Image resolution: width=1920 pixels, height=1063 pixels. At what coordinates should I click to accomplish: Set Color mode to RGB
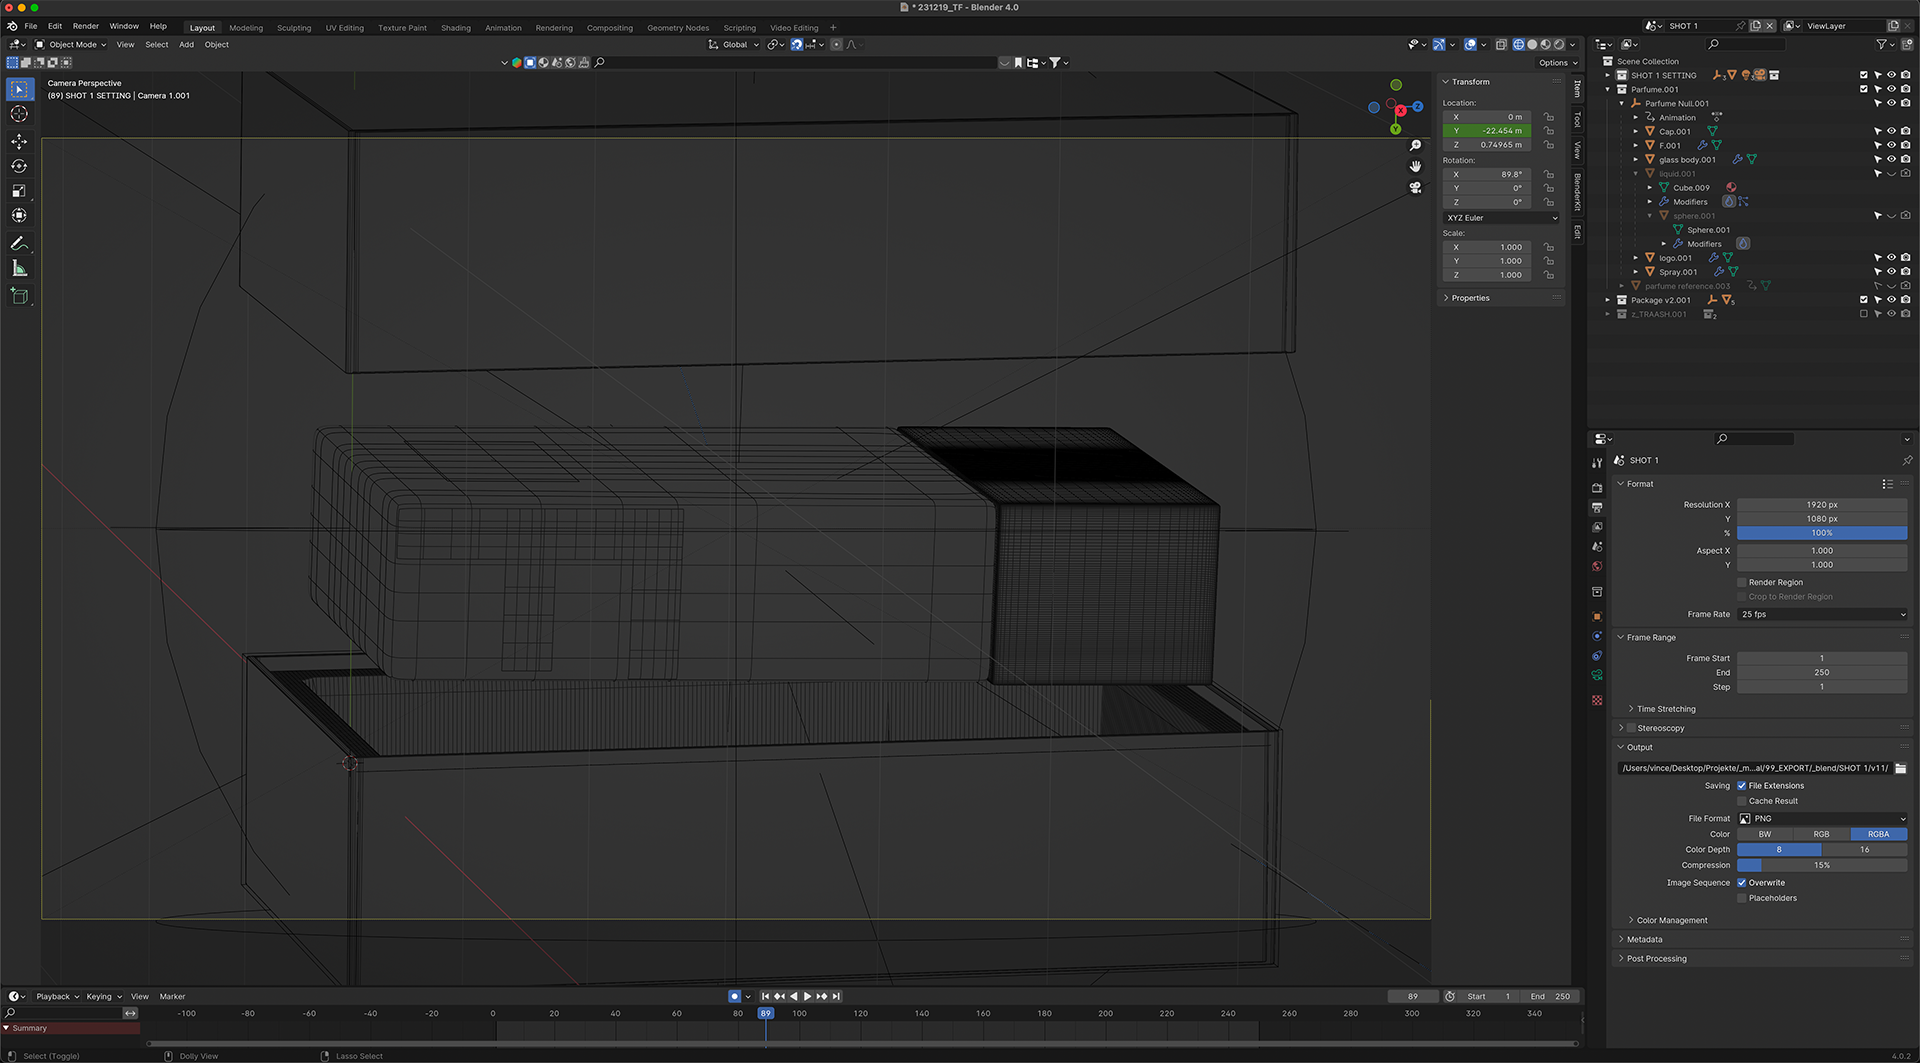pyautogui.click(x=1821, y=834)
